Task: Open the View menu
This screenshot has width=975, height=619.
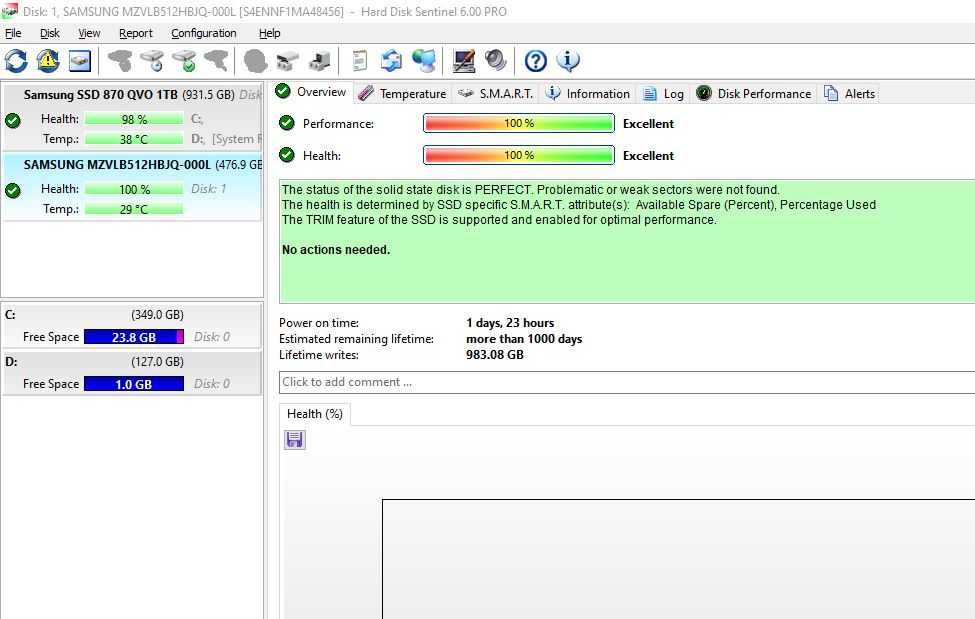Action: [89, 33]
